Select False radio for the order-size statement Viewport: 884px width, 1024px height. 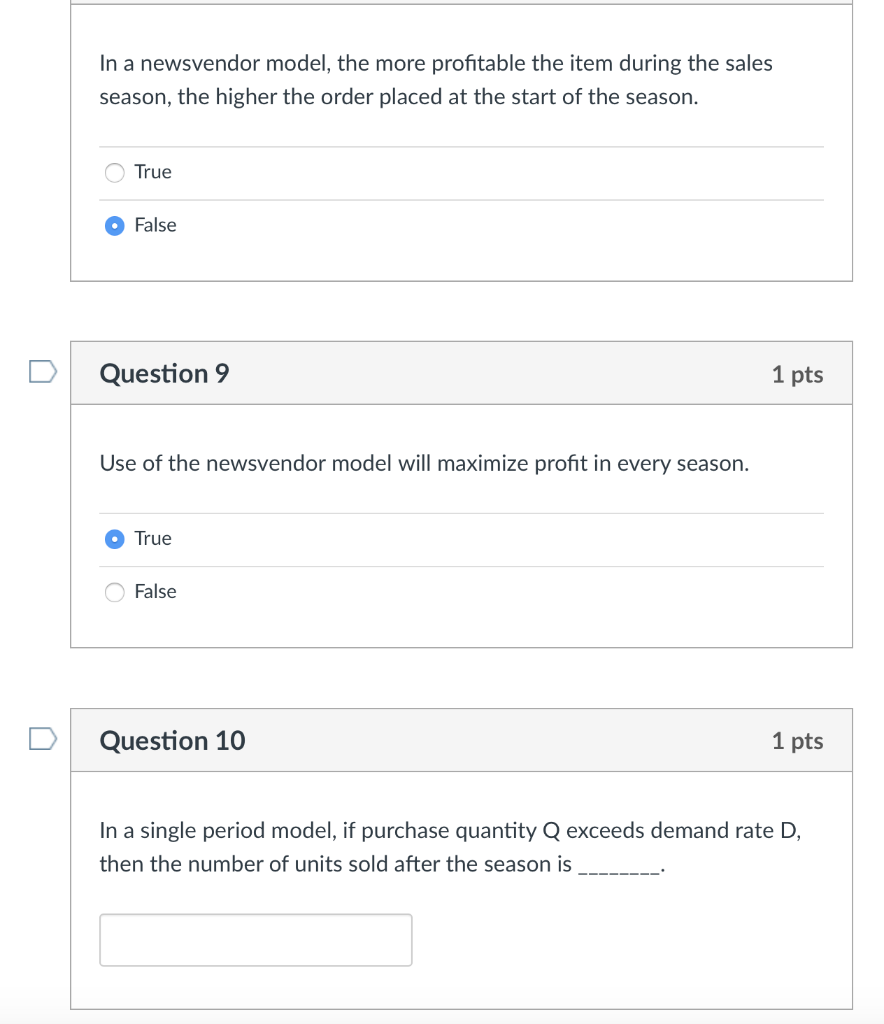coord(116,226)
